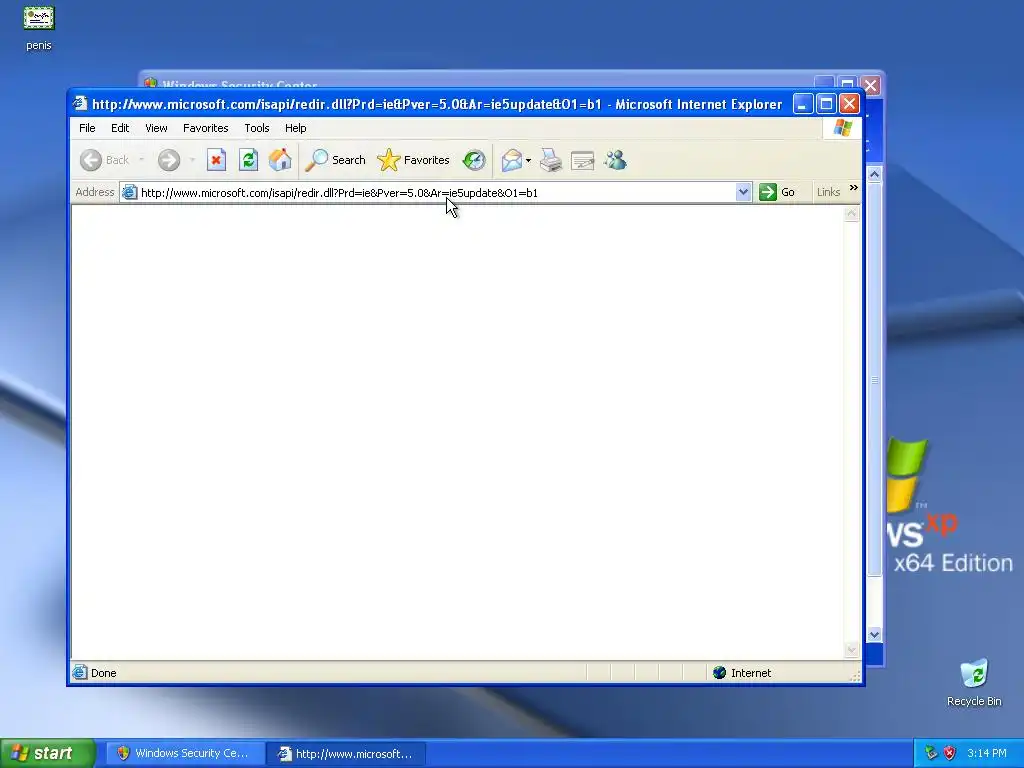The height and width of the screenshot is (768, 1024).
Task: Click the Back arrow button
Action: point(104,160)
